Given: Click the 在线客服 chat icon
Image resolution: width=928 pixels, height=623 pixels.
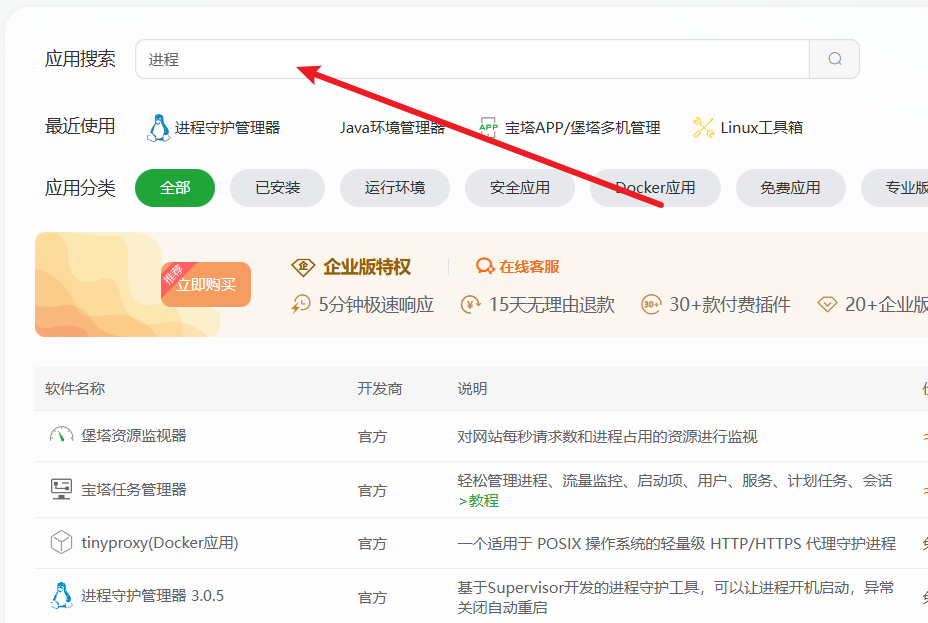Looking at the screenshot, I should tap(485, 267).
